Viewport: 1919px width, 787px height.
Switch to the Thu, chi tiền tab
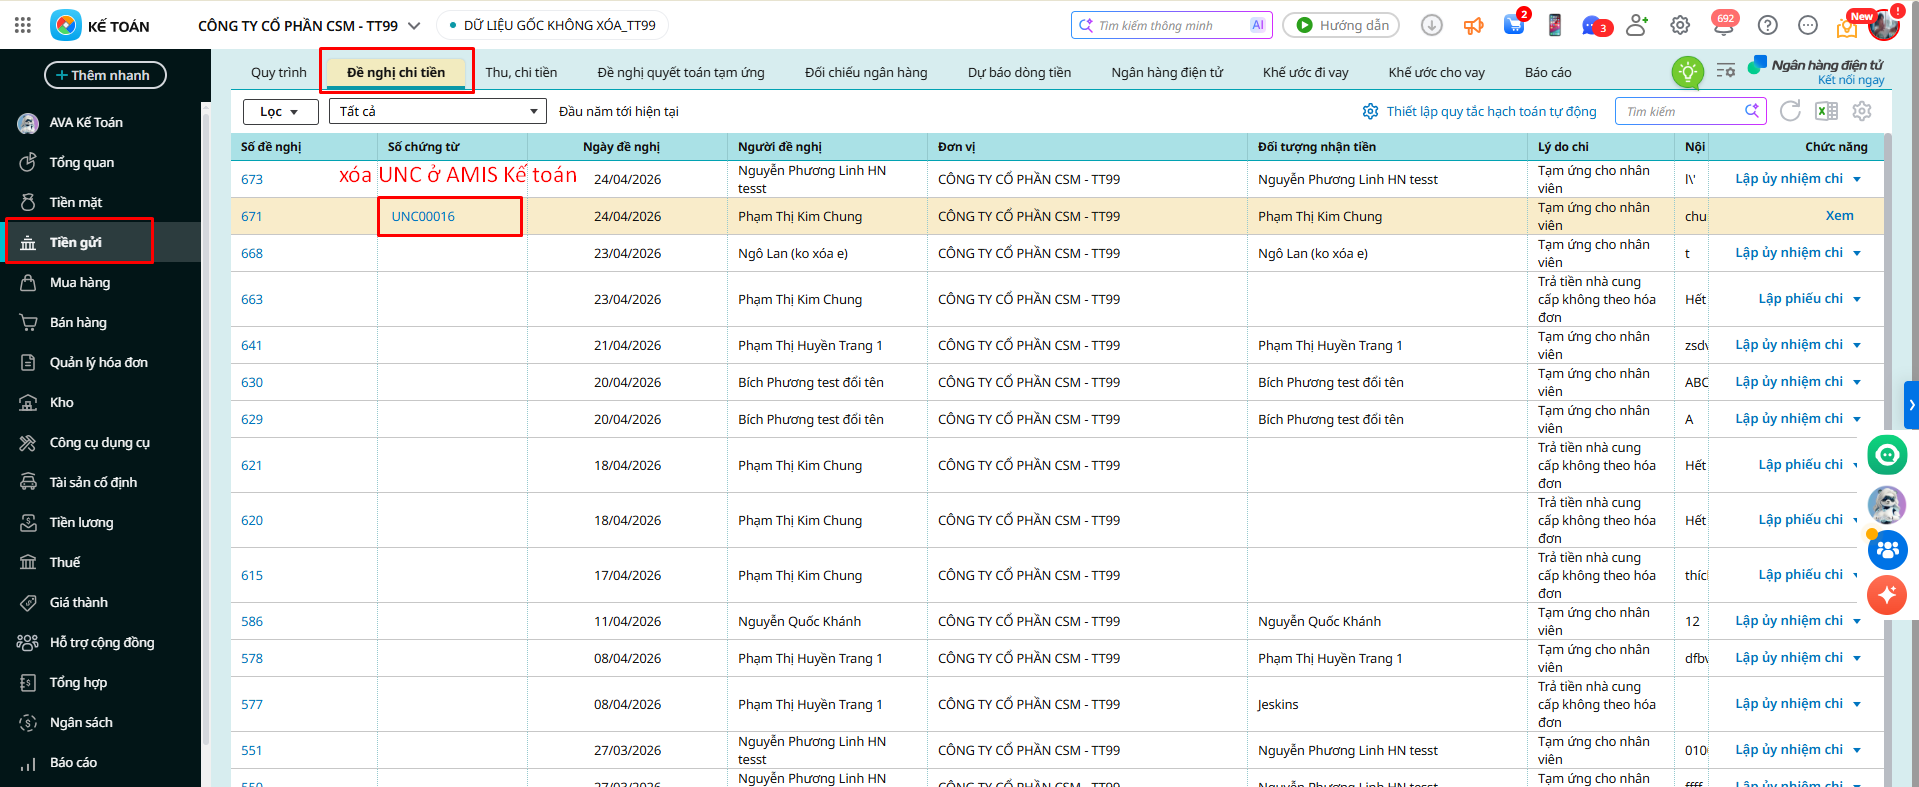521,72
